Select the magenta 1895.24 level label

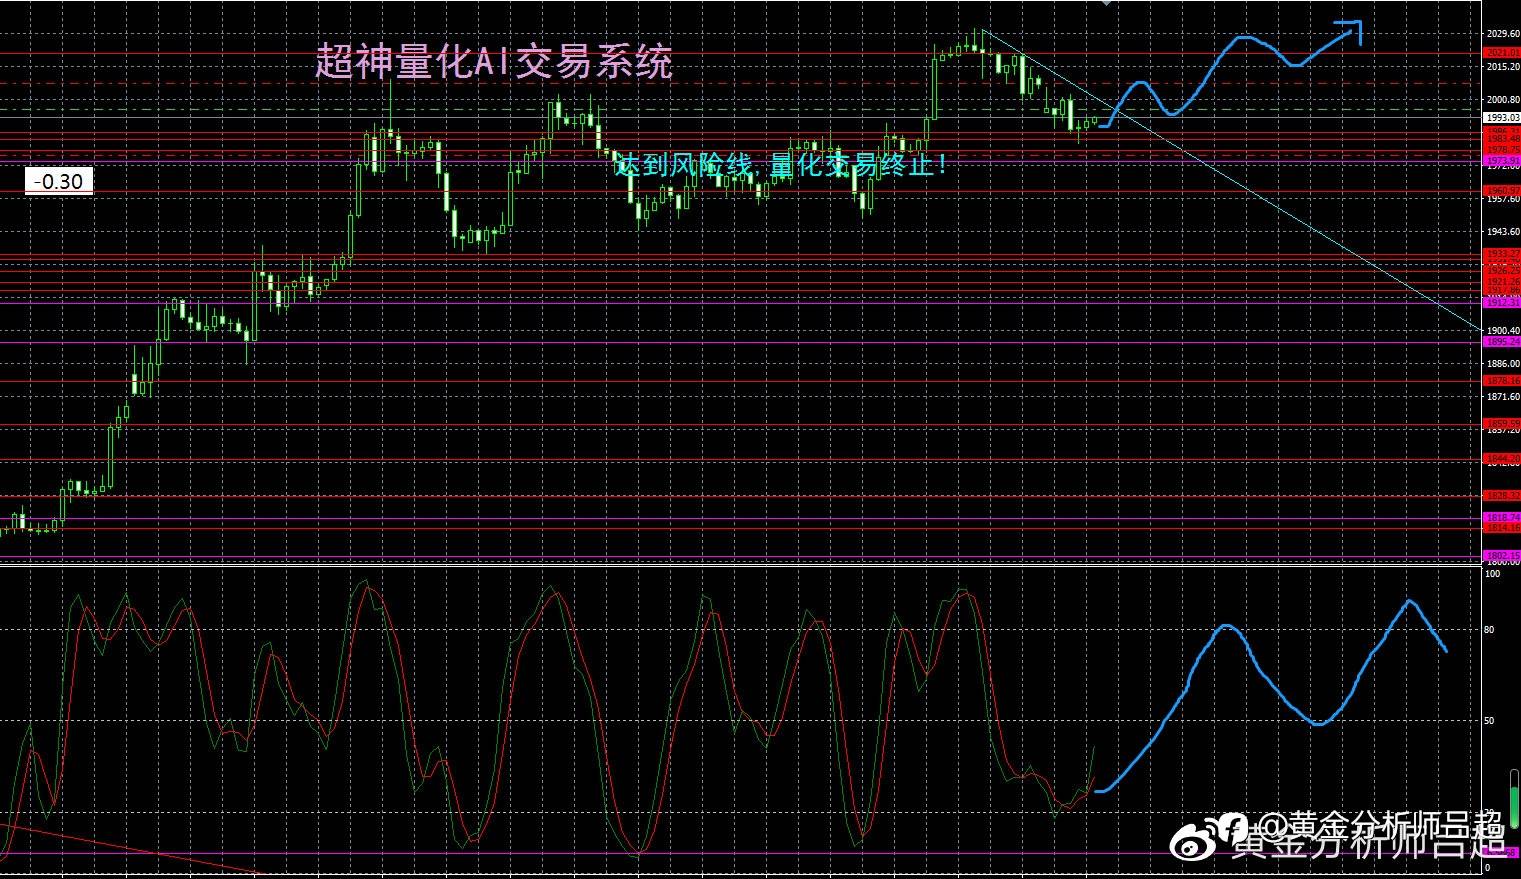[1502, 342]
